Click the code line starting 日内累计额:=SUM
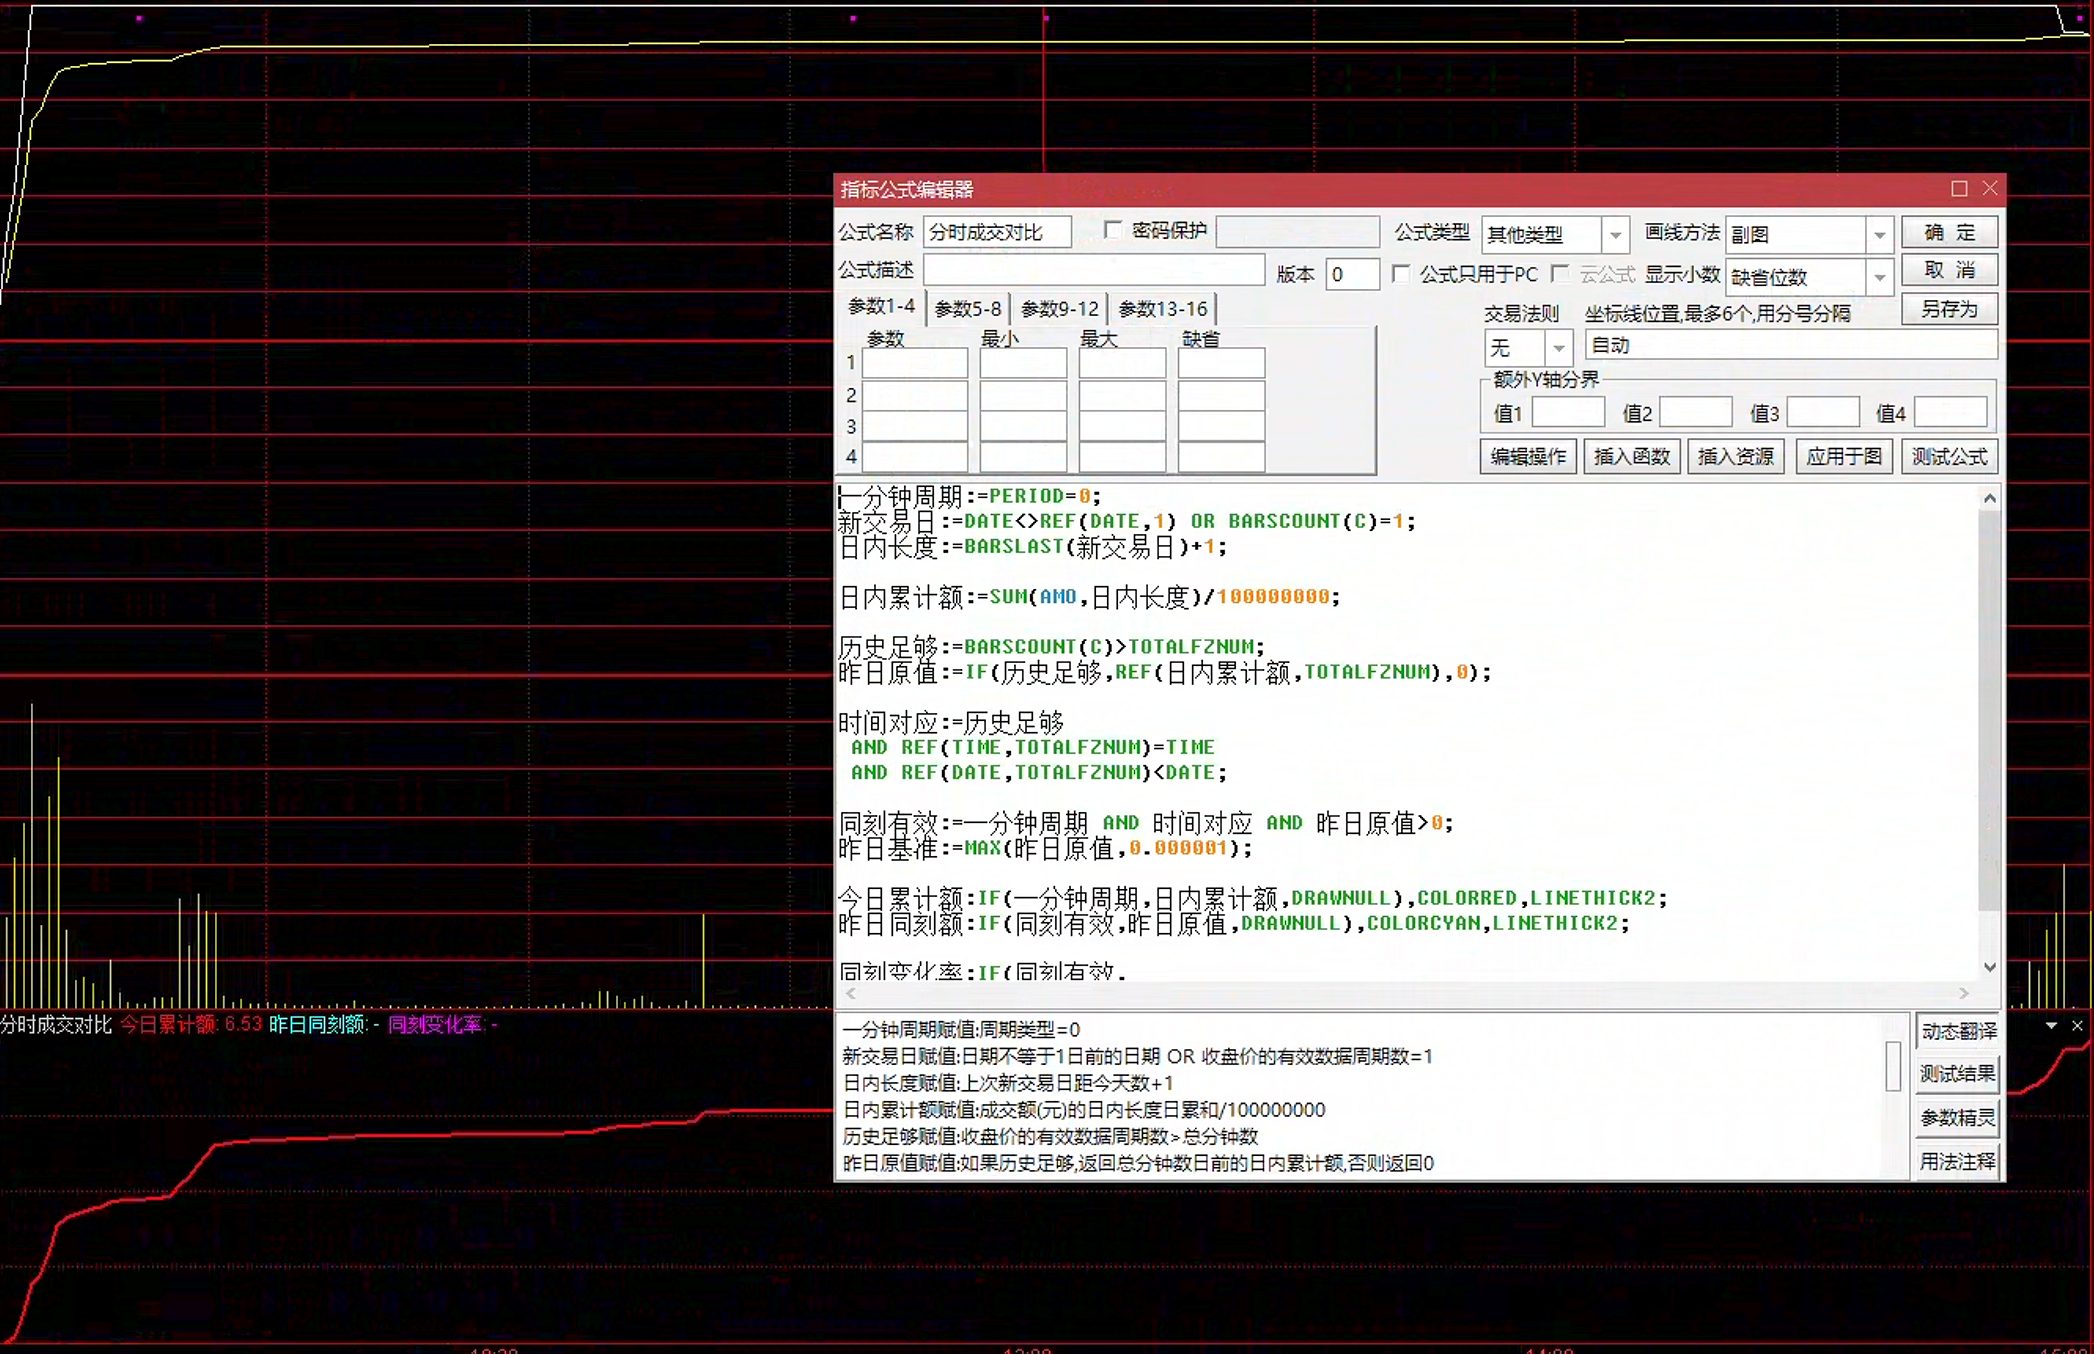Screen dimensions: 2094x1354 click(1089, 597)
